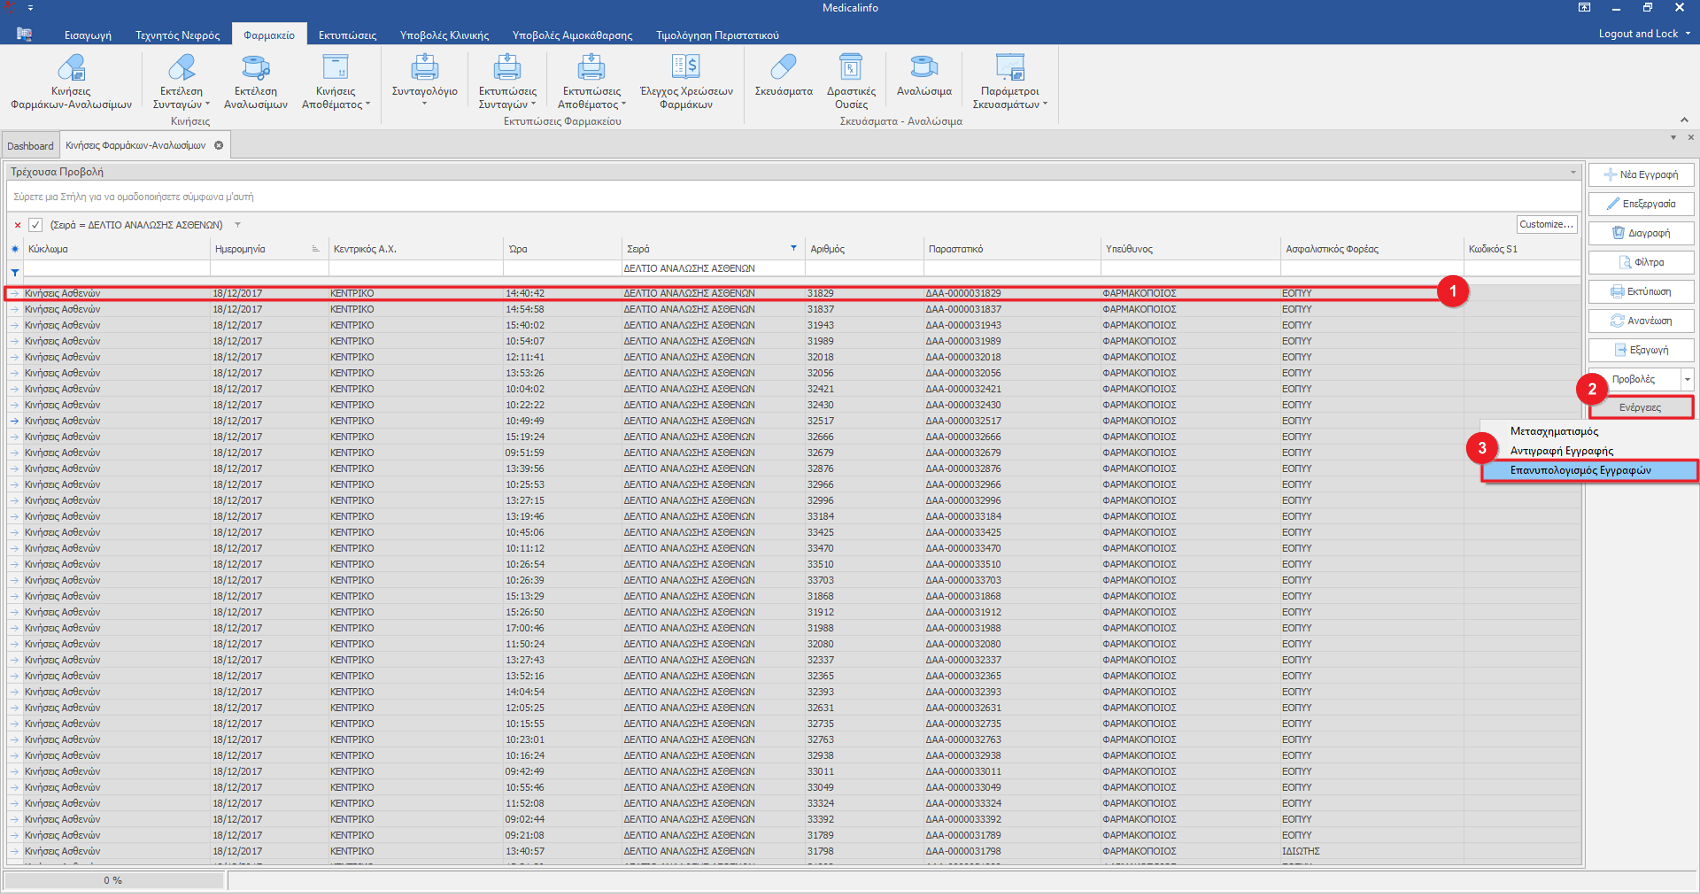Expand the Προβολές dropdown arrow
Screen dimensions: 1700x894
pyautogui.click(x=1687, y=380)
